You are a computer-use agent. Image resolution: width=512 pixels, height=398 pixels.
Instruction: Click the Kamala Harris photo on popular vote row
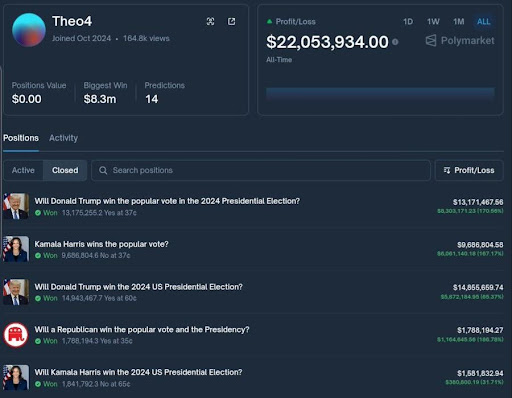(x=16, y=249)
